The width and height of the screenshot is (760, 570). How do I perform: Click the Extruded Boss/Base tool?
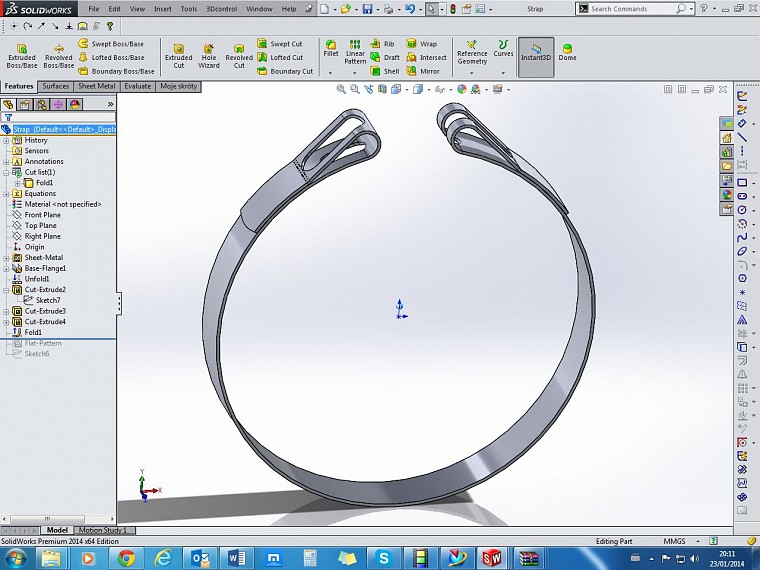(x=21, y=55)
